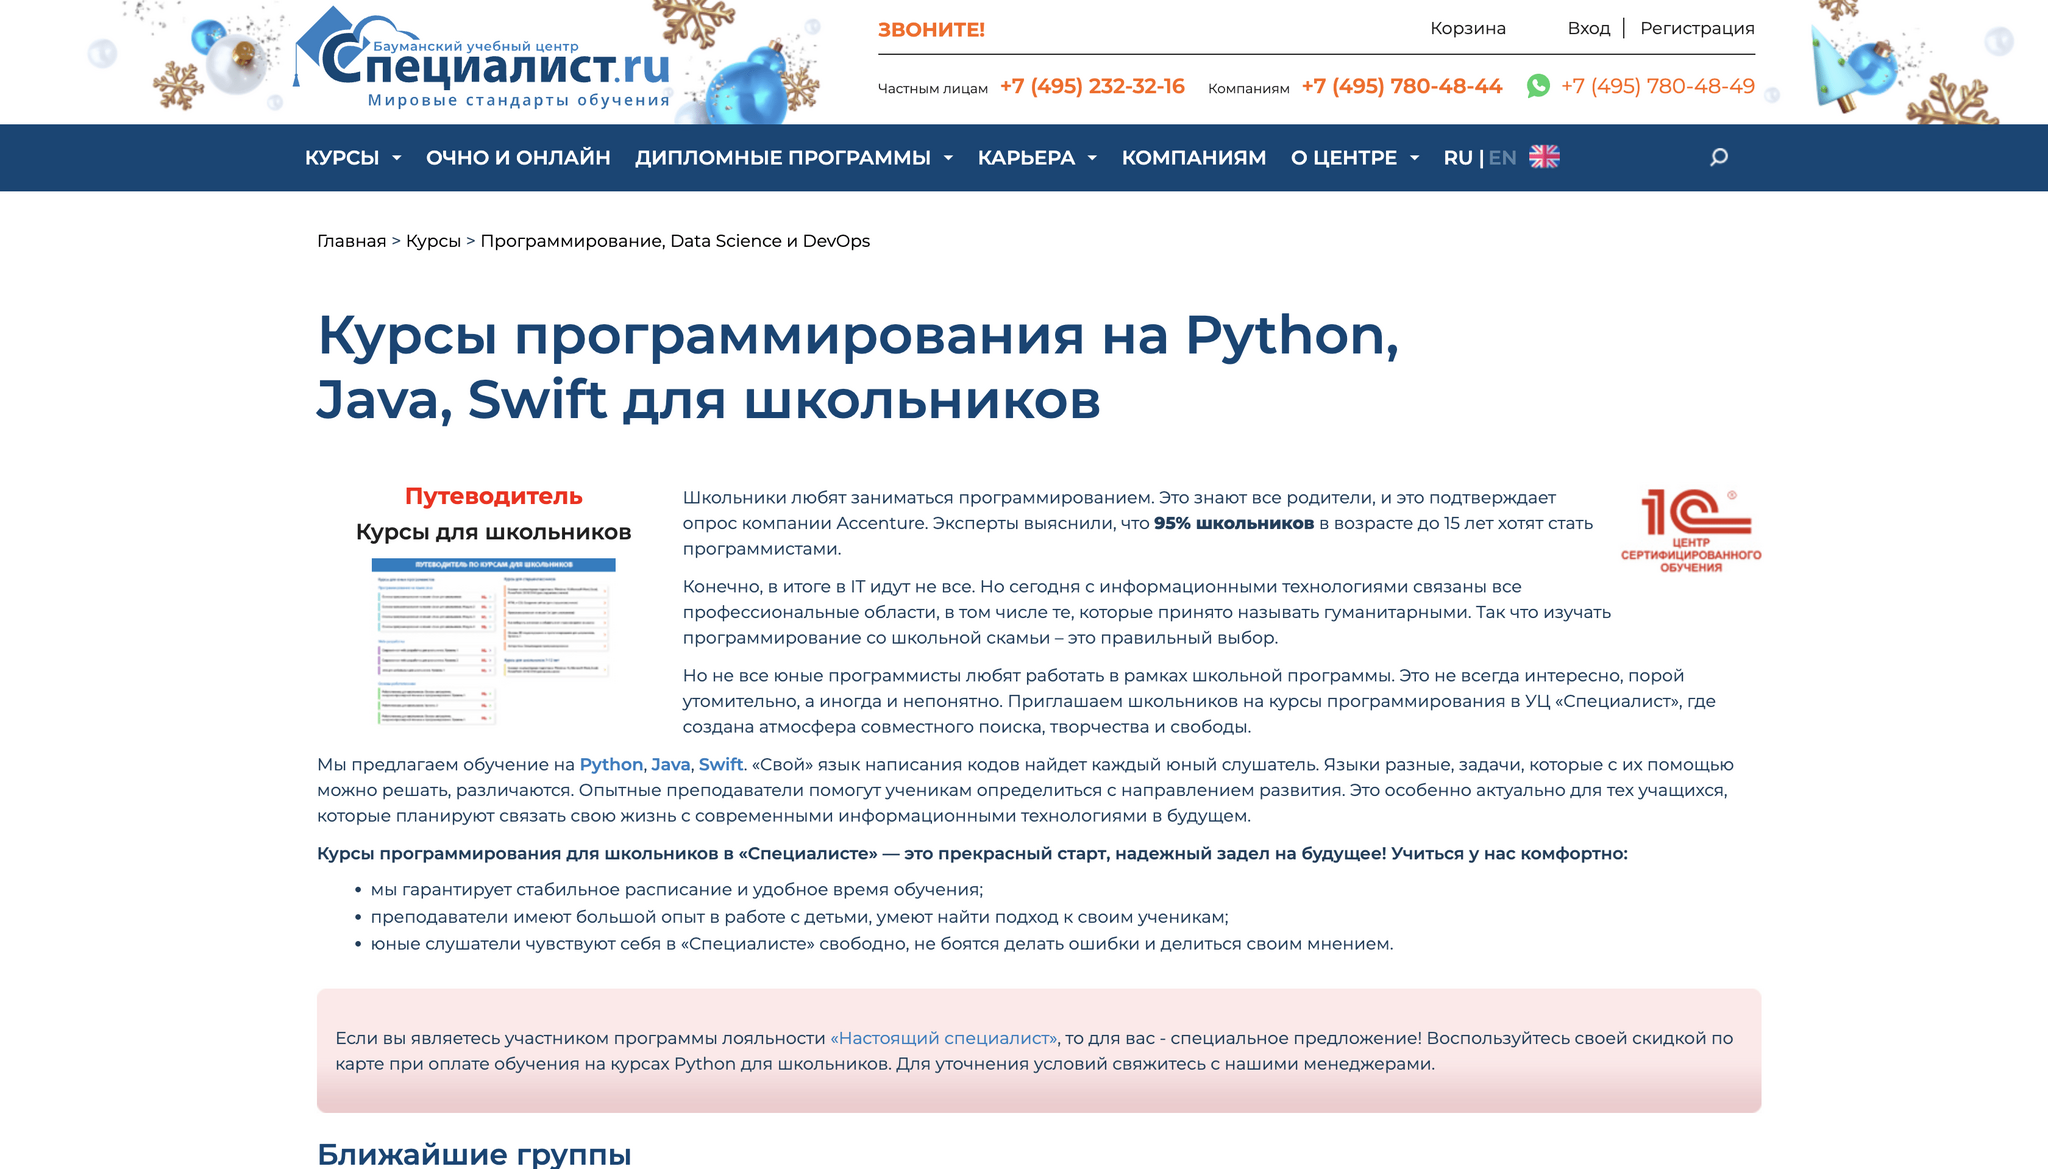2048x1169 pixels.
Task: Open Курсы breadcrumb link
Action: coord(433,241)
